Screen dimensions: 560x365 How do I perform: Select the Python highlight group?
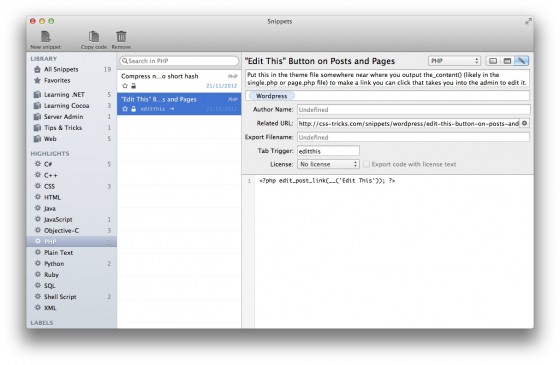71,264
